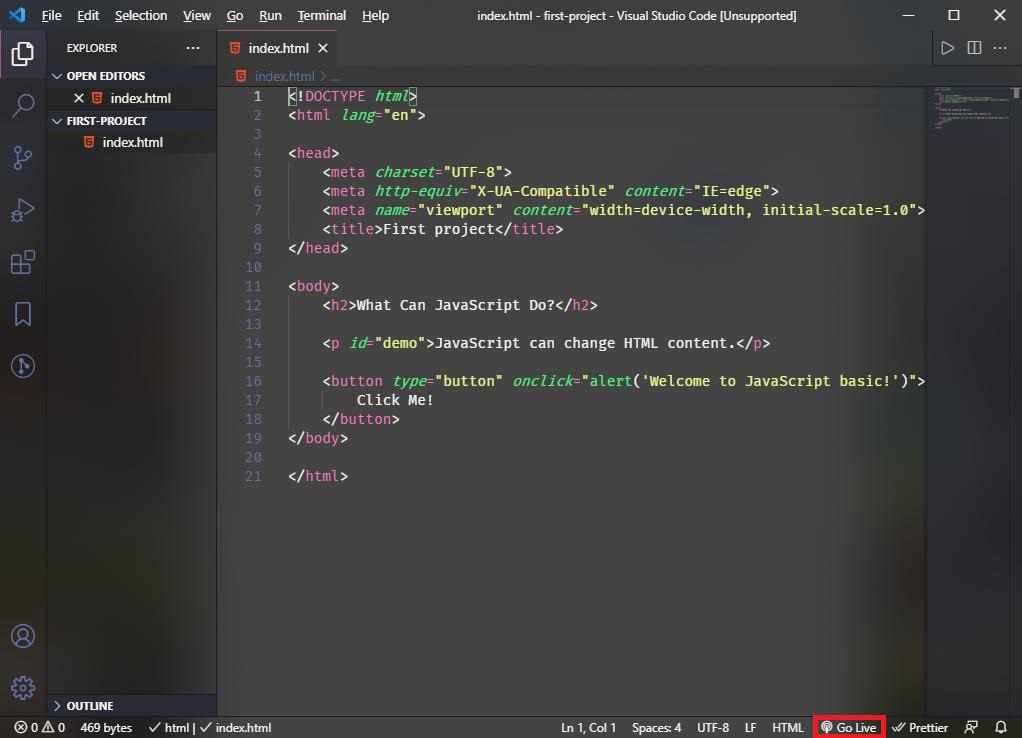This screenshot has height=738, width=1022.
Task: Run the file using the play button top right
Action: tap(947, 47)
